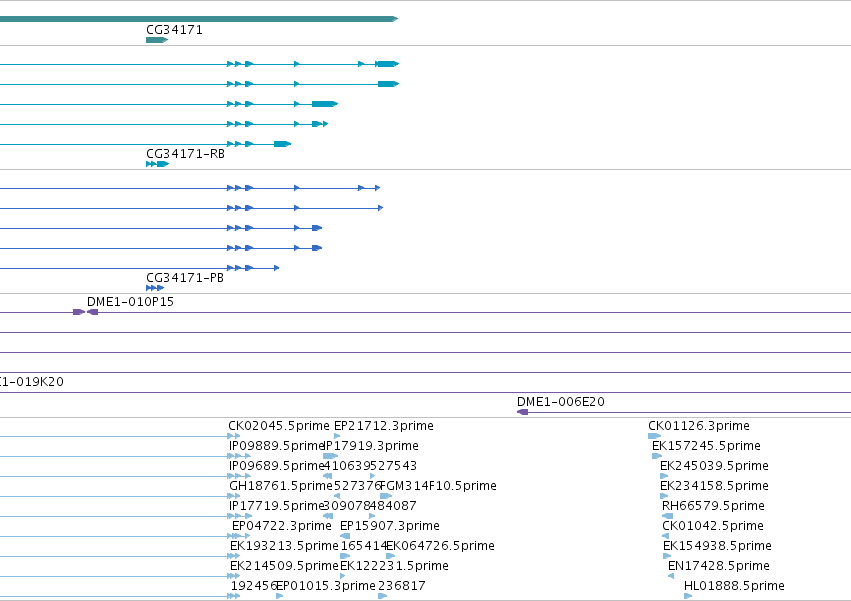Screen dimensions: 851x601
Task: Select the arrow glyph under EN17428.5prime
Action: coord(671,576)
